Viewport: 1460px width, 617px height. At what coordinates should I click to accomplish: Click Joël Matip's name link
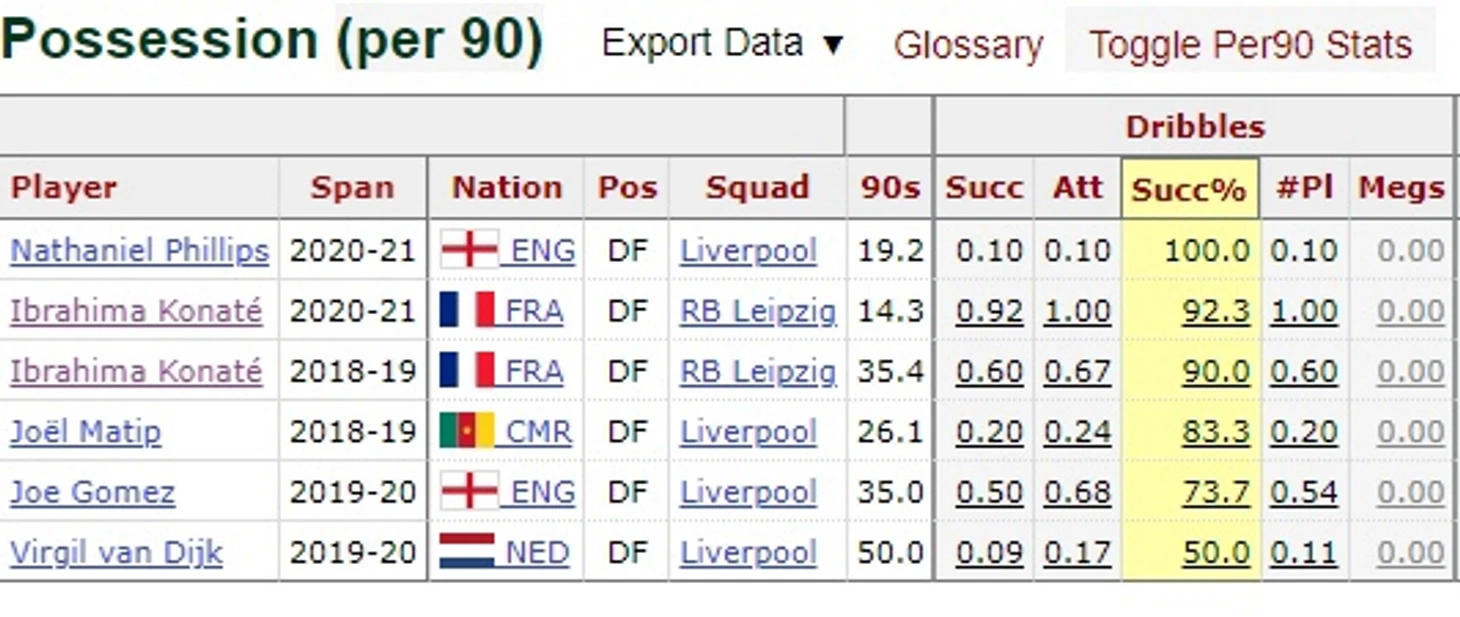[x=85, y=432]
